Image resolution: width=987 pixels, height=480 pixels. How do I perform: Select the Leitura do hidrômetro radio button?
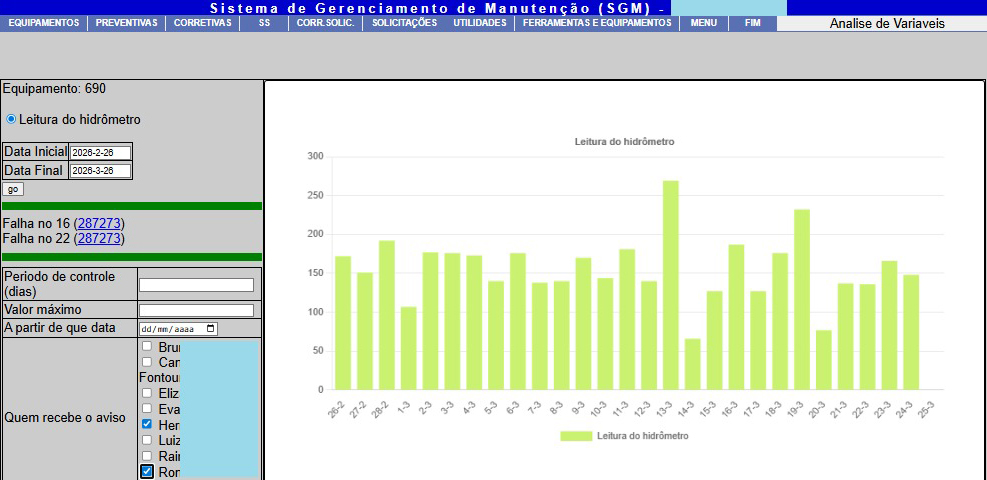[11, 119]
